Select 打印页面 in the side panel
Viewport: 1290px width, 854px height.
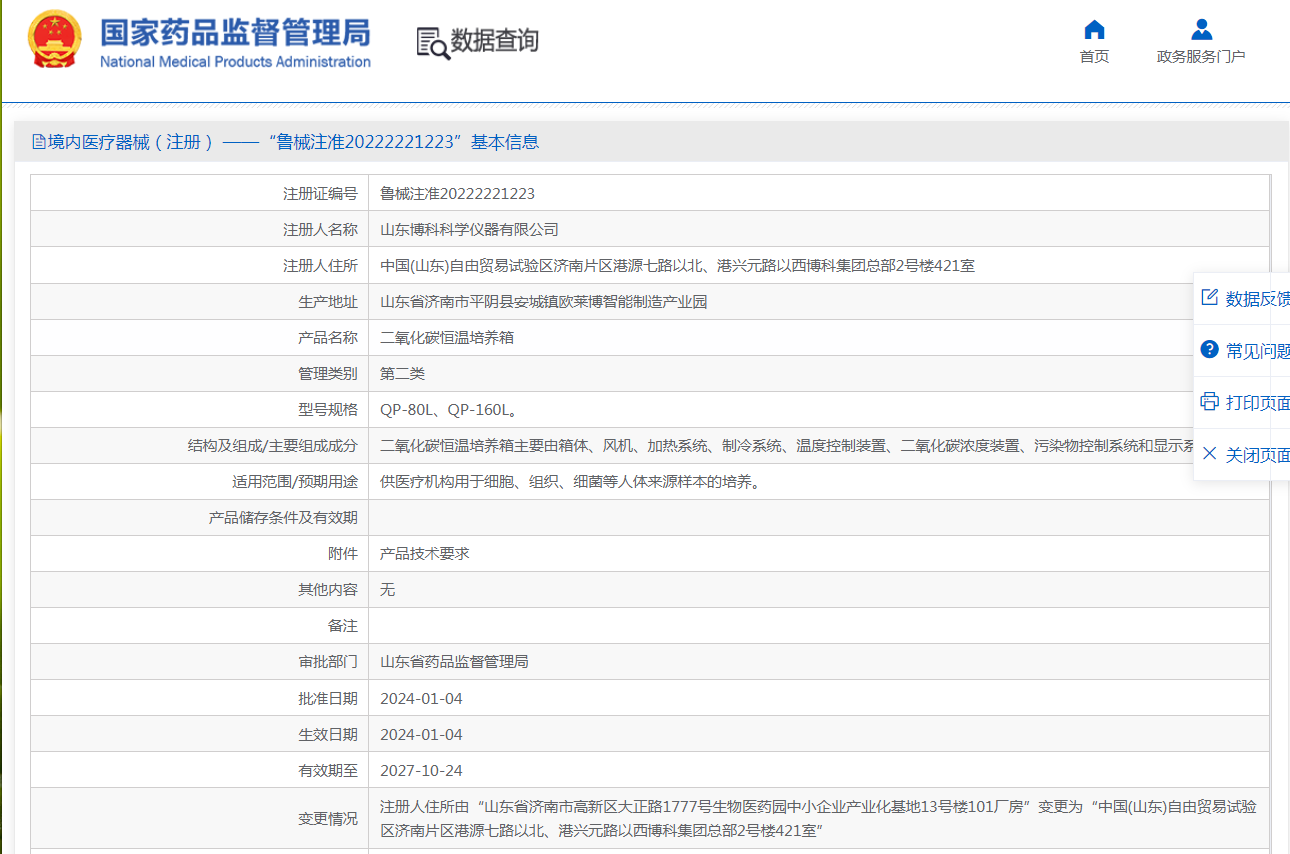tap(1242, 402)
